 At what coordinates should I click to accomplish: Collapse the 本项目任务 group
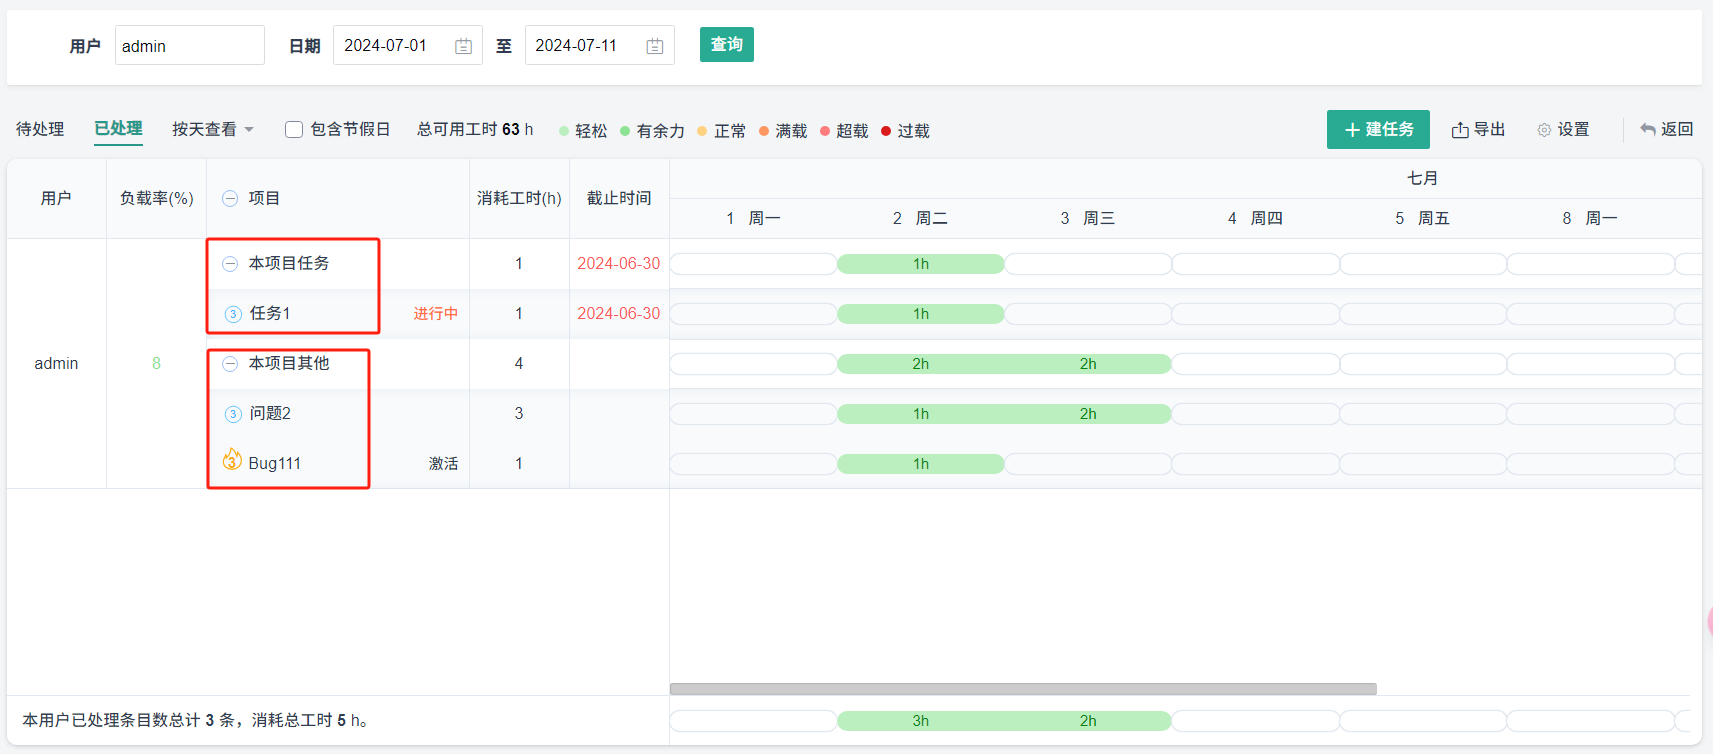[230, 263]
